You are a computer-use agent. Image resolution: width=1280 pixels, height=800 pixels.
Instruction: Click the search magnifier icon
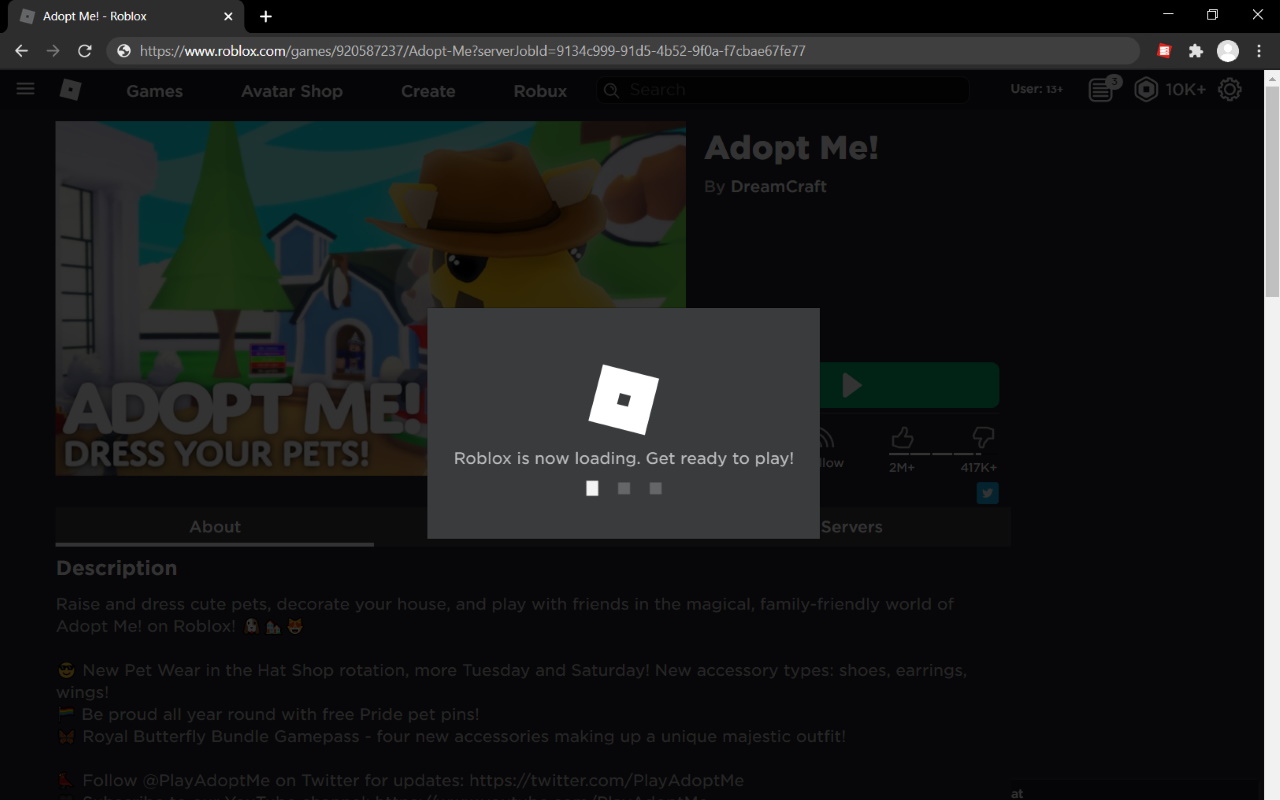click(611, 90)
